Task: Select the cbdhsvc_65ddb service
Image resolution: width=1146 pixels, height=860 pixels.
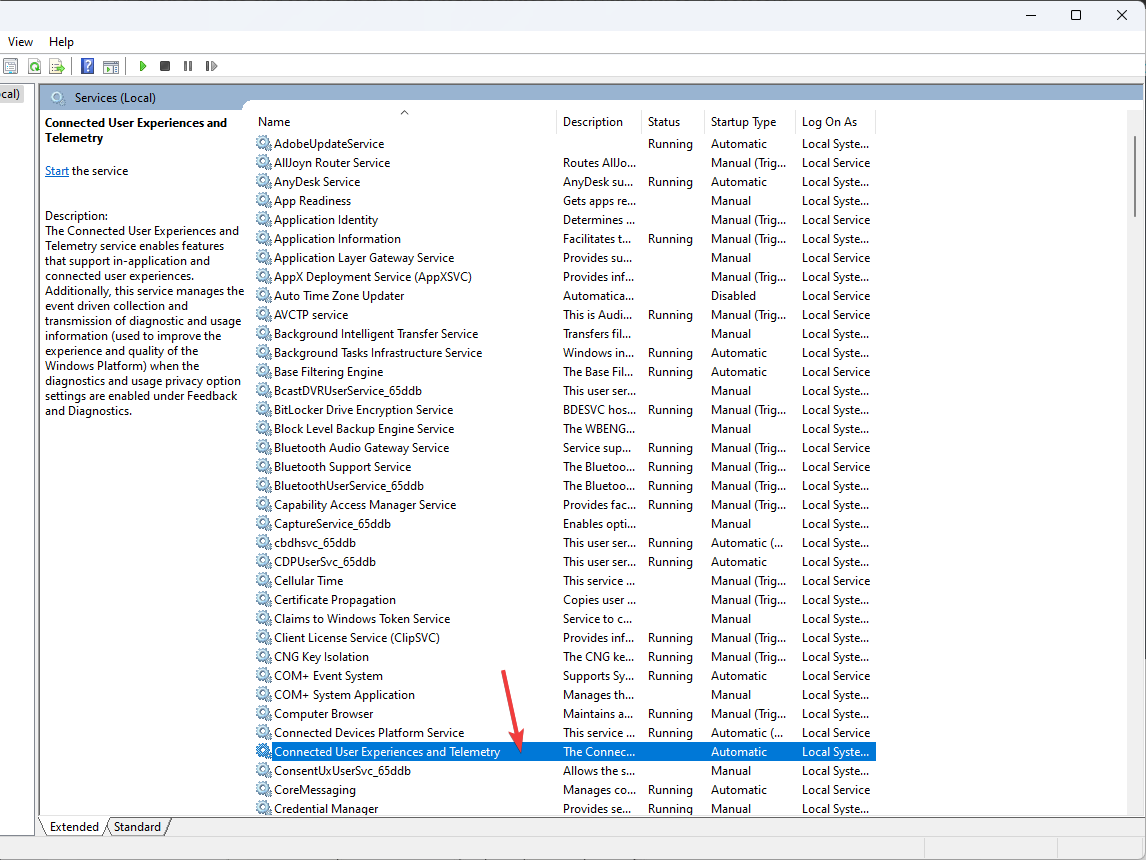Action: coord(565,543)
